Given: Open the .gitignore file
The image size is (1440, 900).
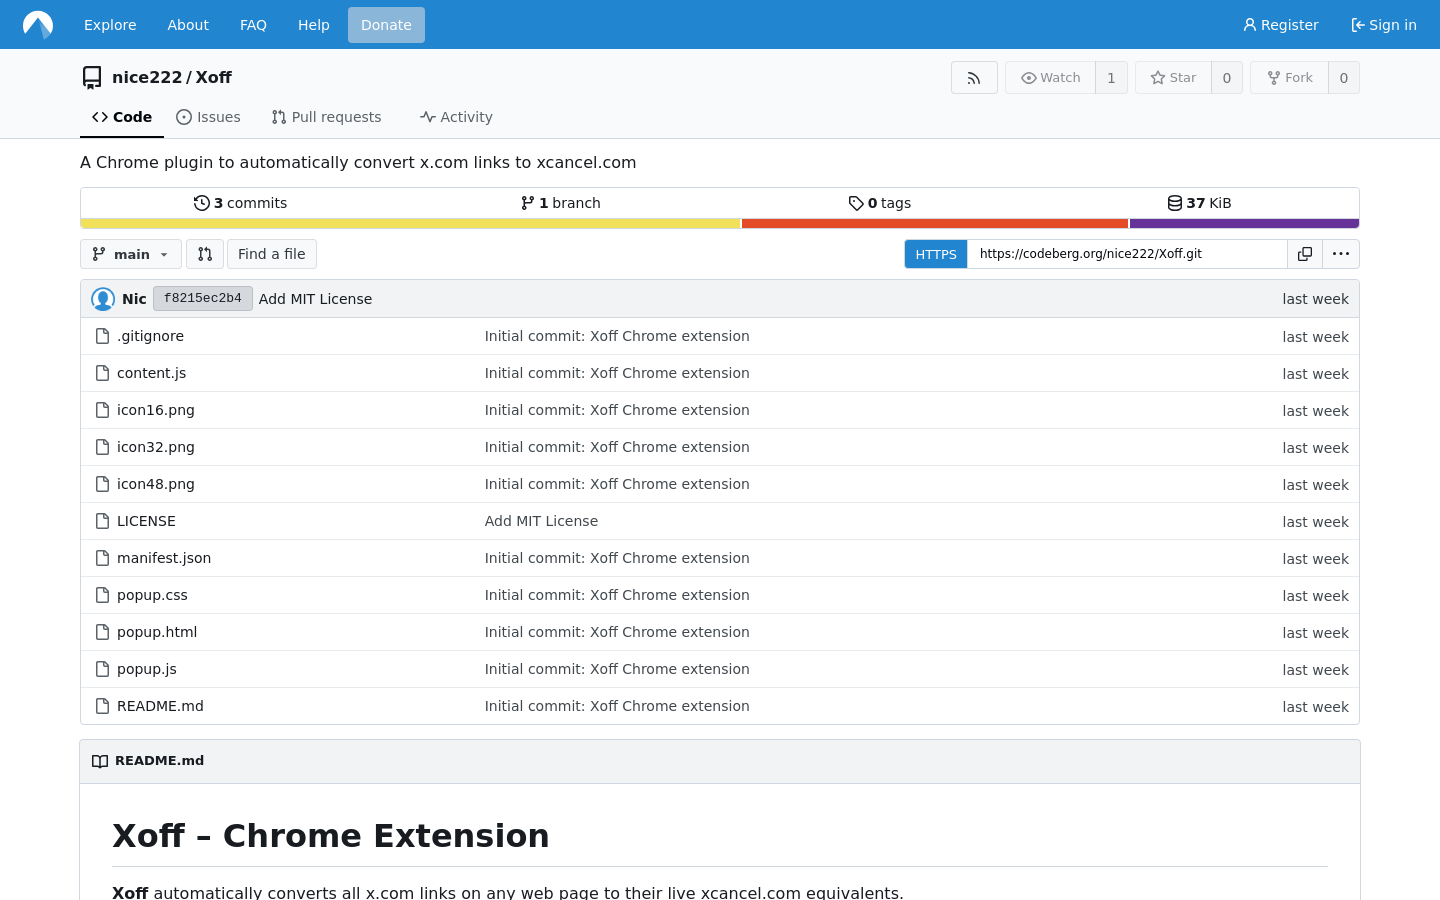Looking at the screenshot, I should [x=150, y=336].
